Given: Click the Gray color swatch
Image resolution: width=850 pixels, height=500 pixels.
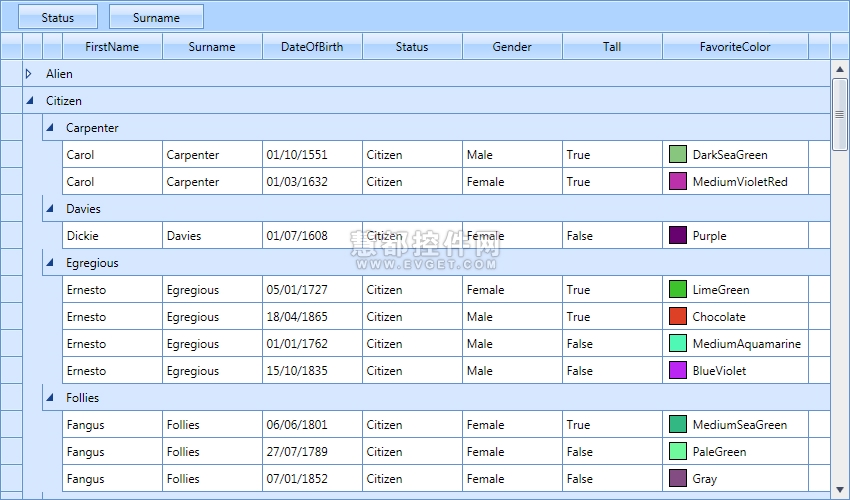Looking at the screenshot, I should coord(678,478).
